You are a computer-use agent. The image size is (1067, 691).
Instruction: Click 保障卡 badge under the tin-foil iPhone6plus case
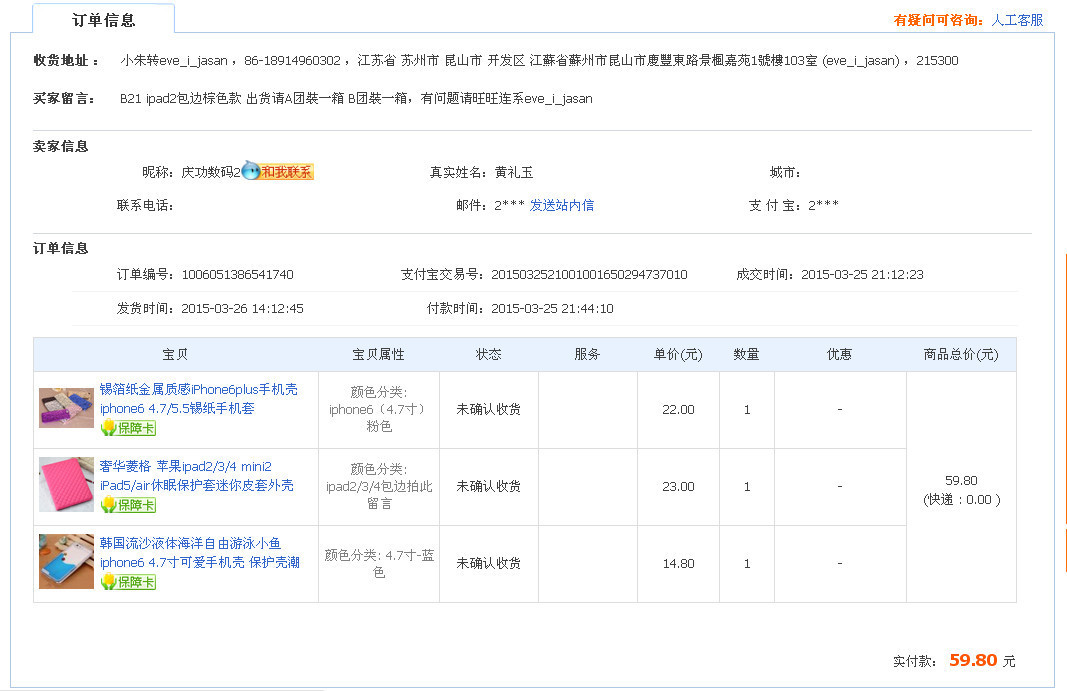128,428
